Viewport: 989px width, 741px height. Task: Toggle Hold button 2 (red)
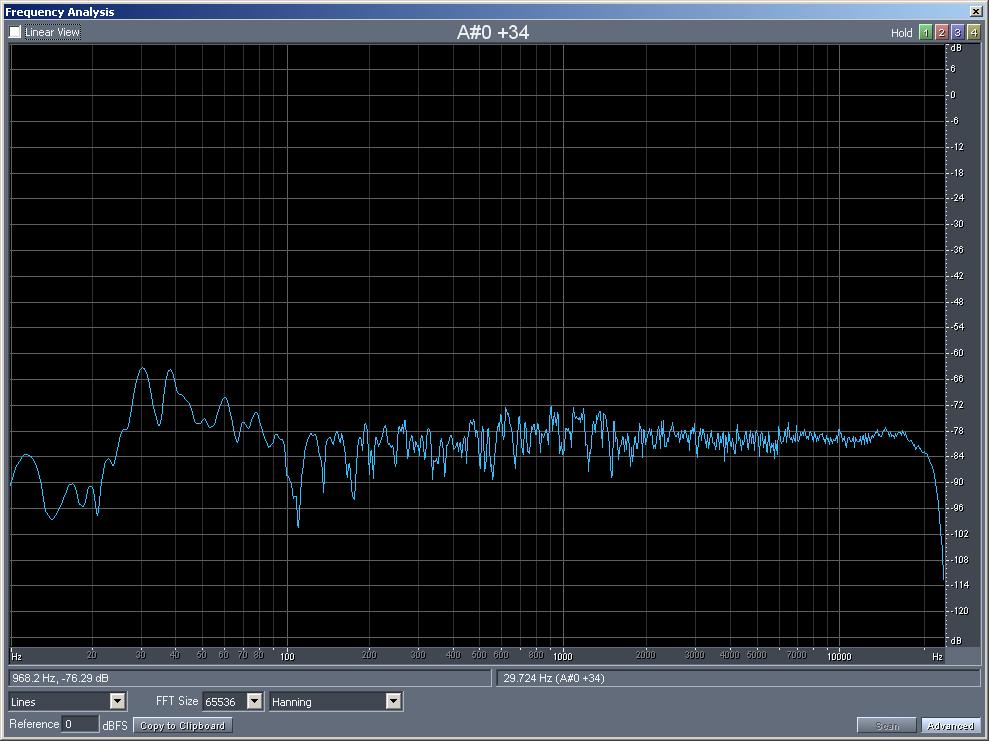(942, 33)
